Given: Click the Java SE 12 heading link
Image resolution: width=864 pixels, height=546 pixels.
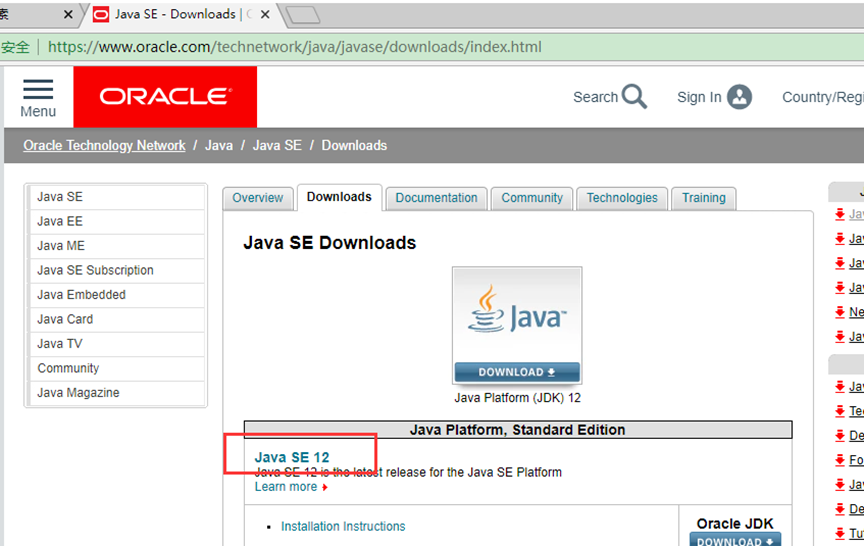Looking at the screenshot, I should 291,457.
